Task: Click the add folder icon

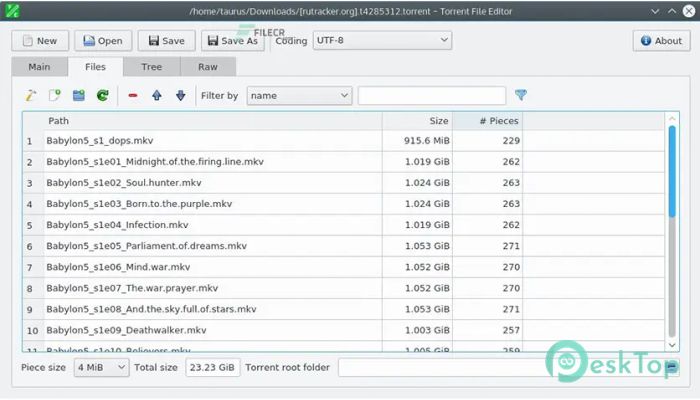Action: click(x=79, y=95)
